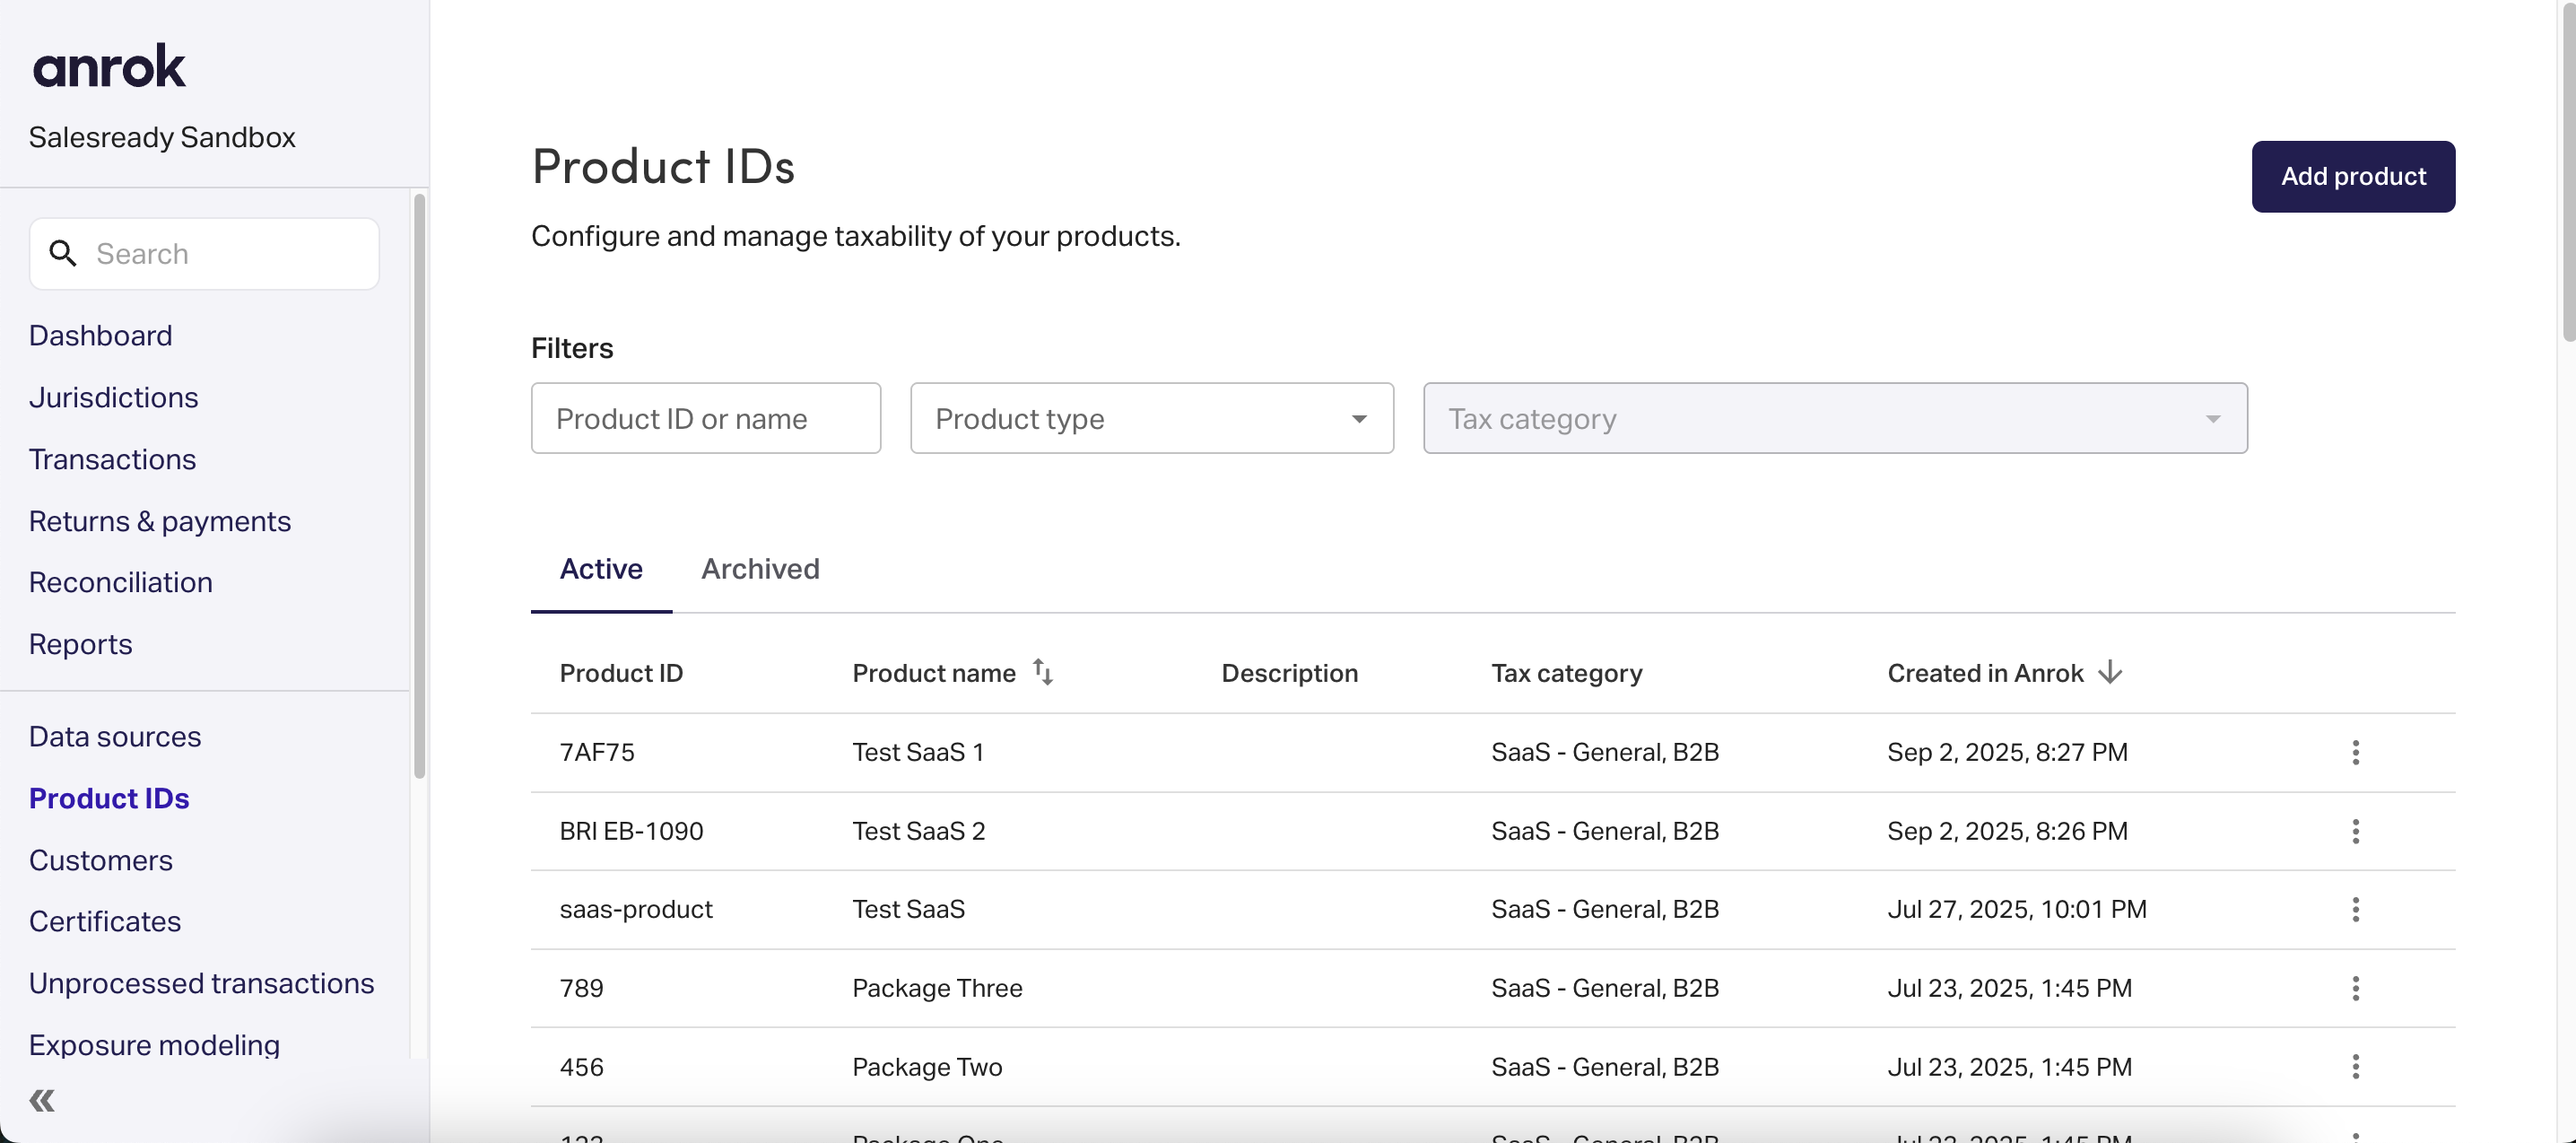
Task: Toggle Created in Anrok sort arrow
Action: [2110, 672]
